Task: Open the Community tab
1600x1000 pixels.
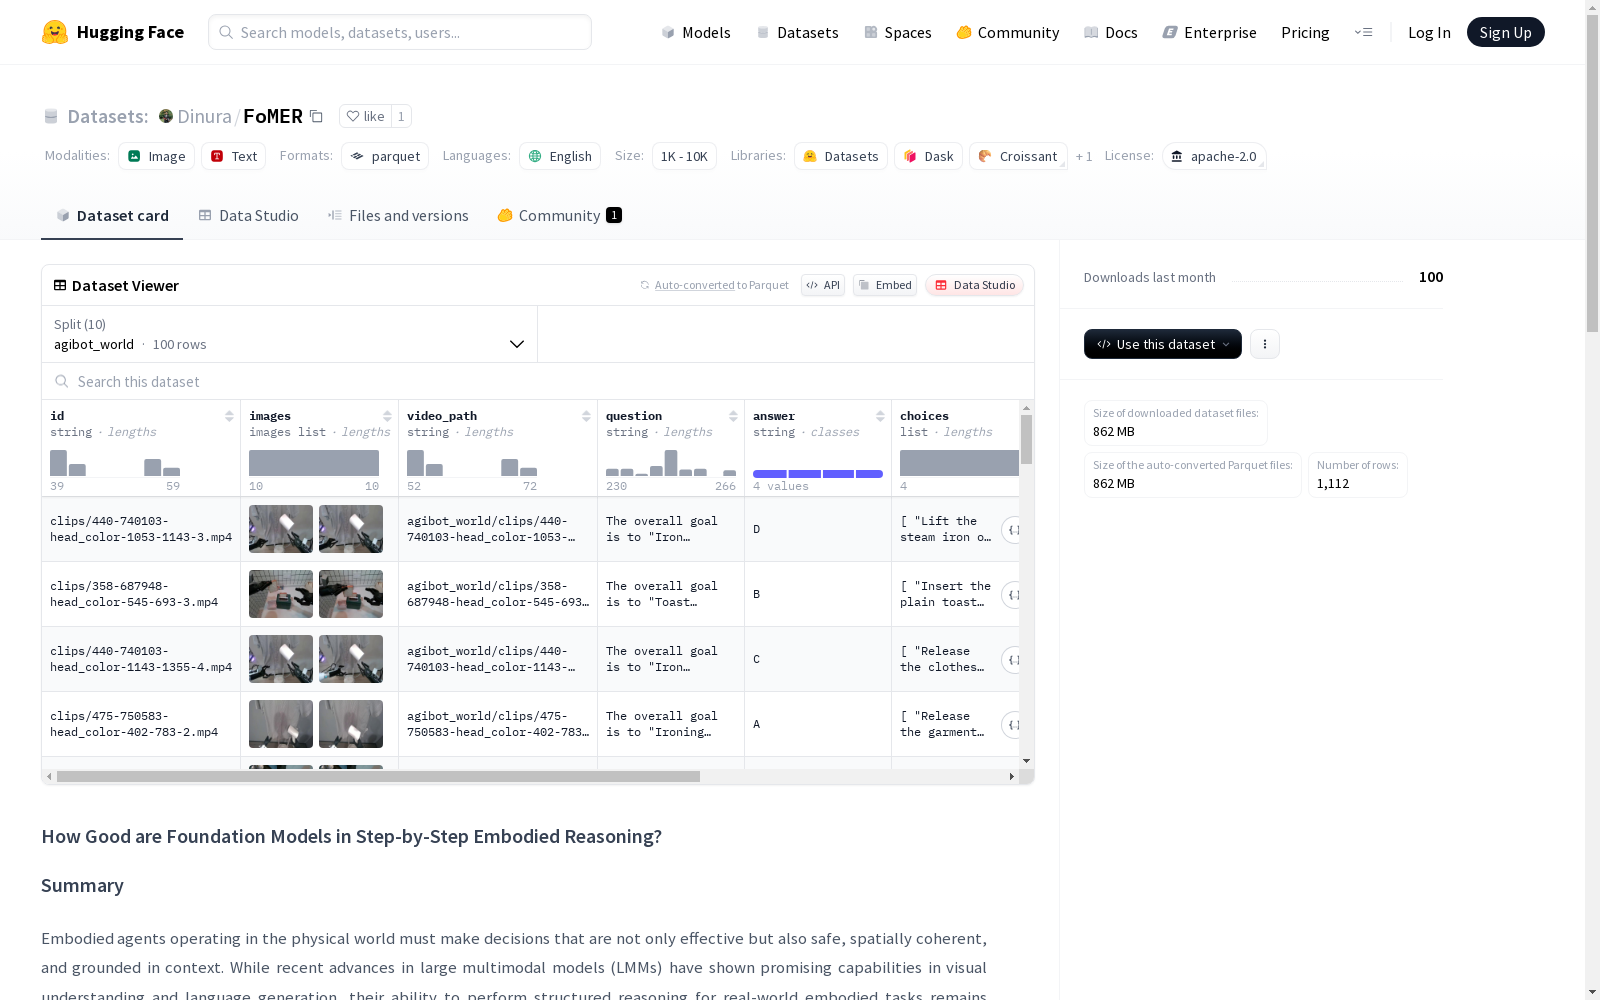Action: (x=559, y=216)
